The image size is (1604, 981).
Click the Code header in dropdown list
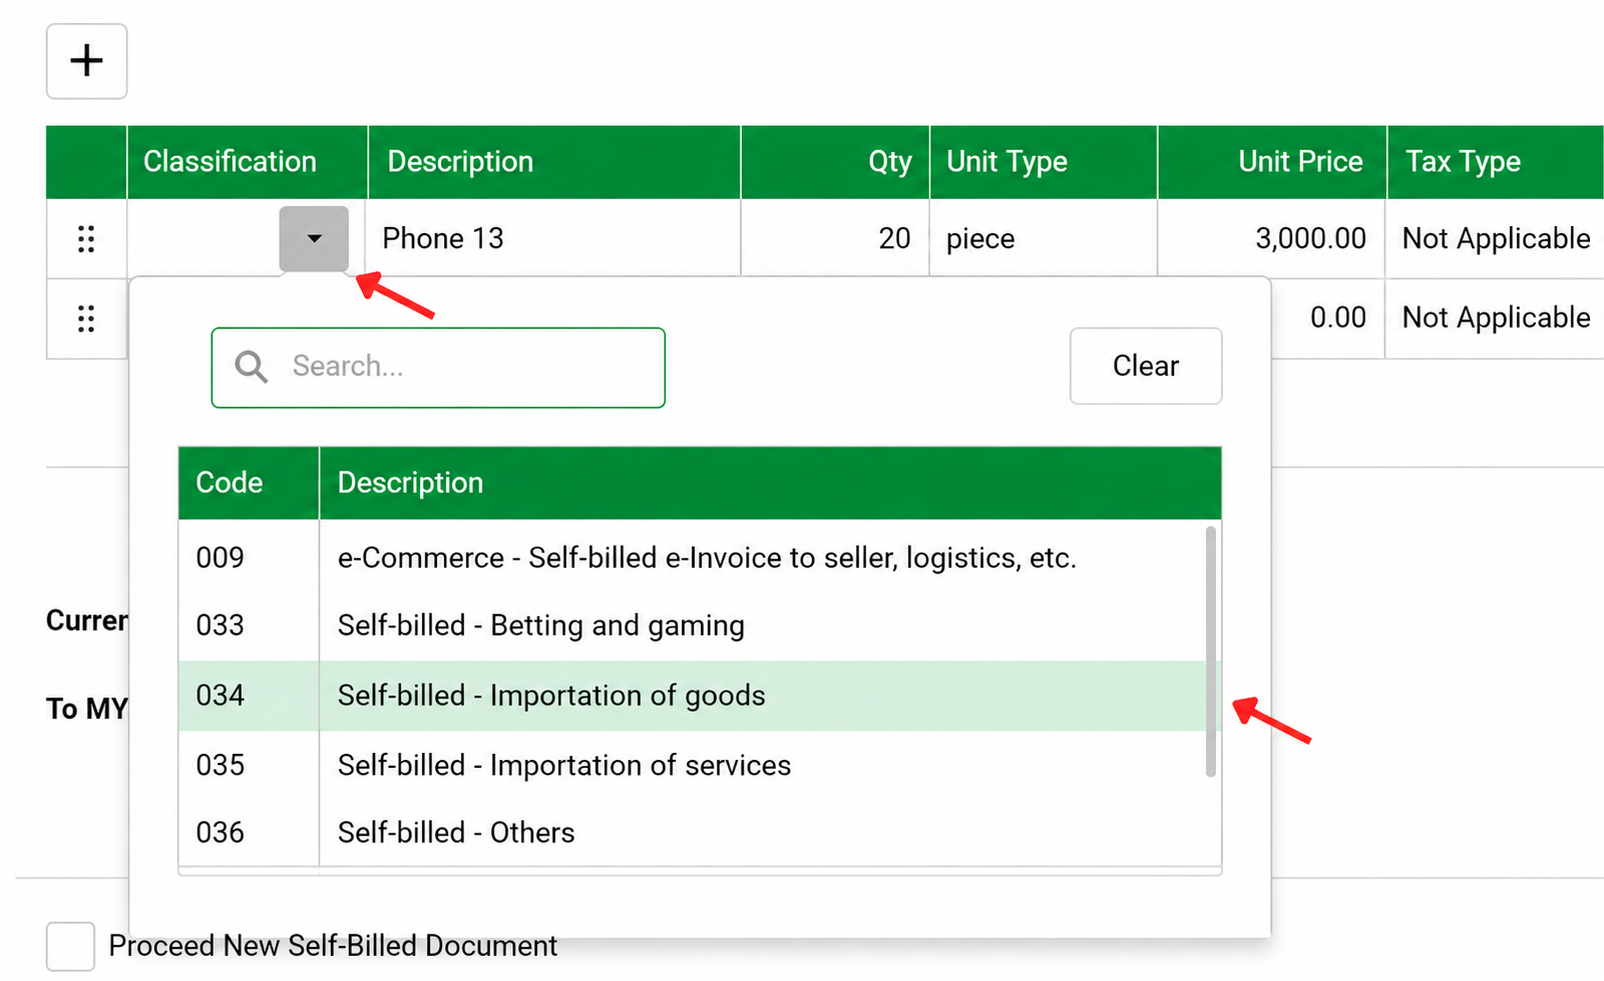click(x=249, y=483)
